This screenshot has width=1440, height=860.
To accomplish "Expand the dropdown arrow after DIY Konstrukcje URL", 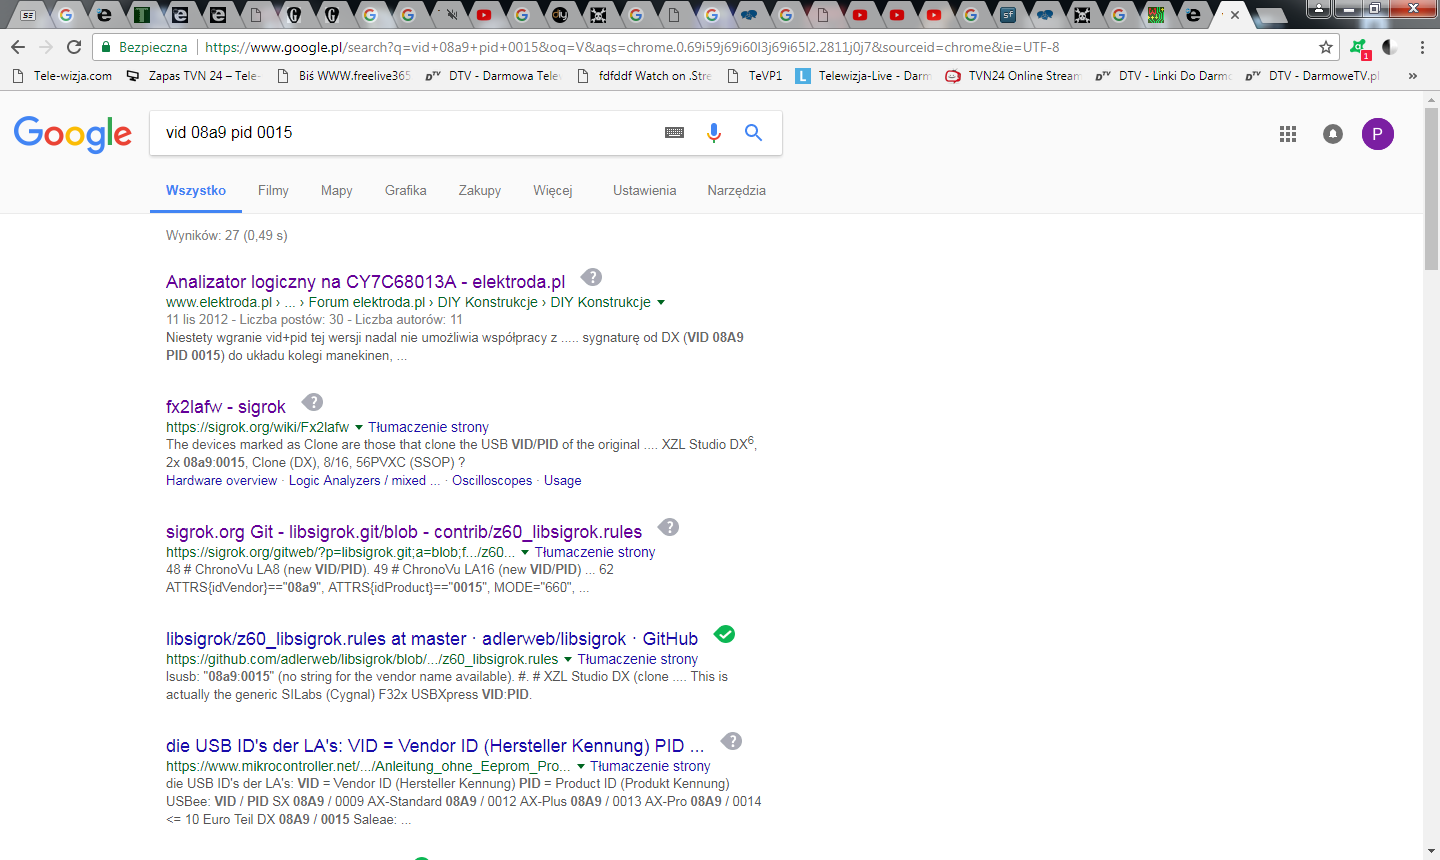I will coord(661,302).
